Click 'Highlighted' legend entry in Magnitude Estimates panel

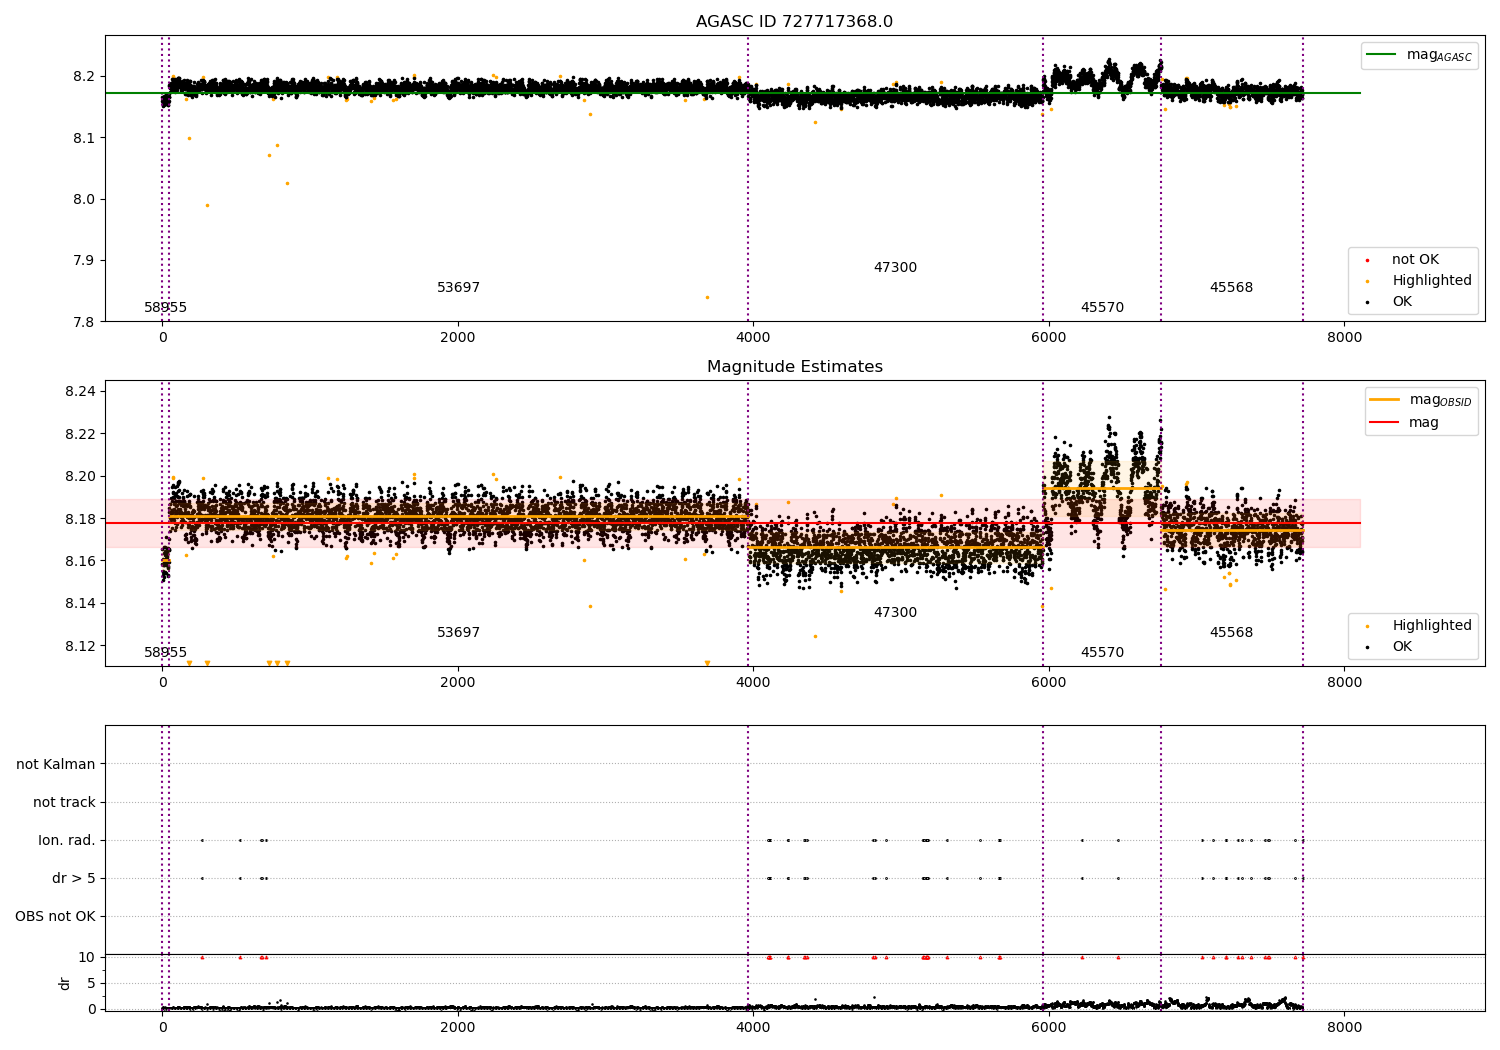[x=1418, y=626]
